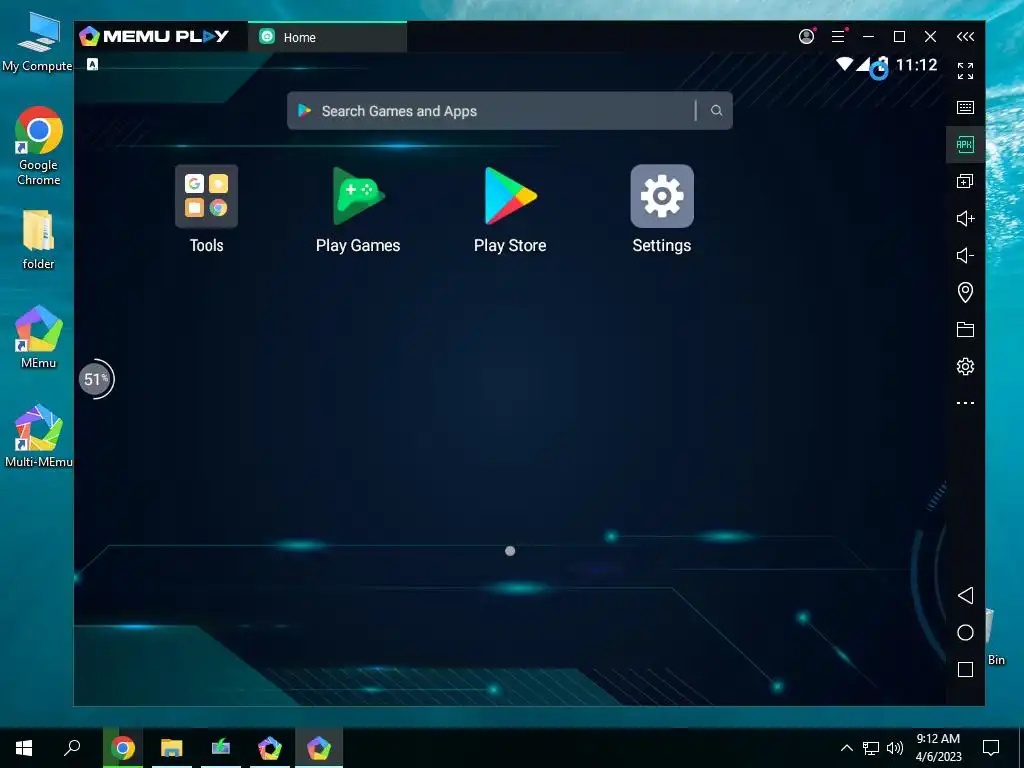This screenshot has height=768, width=1024.
Task: Click the Android status bar time 11:12
Action: pyautogui.click(x=917, y=65)
